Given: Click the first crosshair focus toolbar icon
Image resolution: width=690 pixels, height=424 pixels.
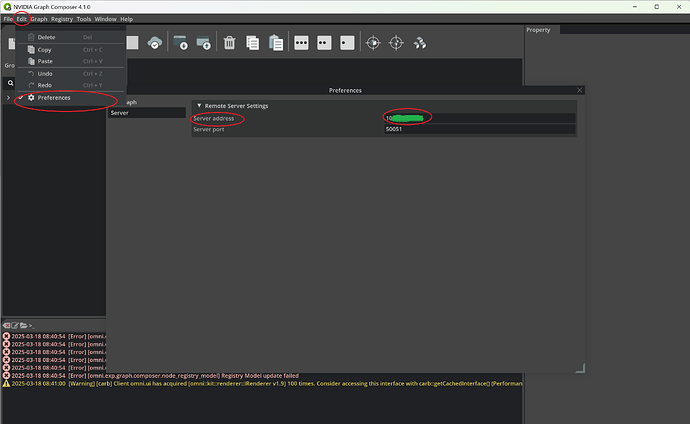Looking at the screenshot, I should tap(373, 43).
